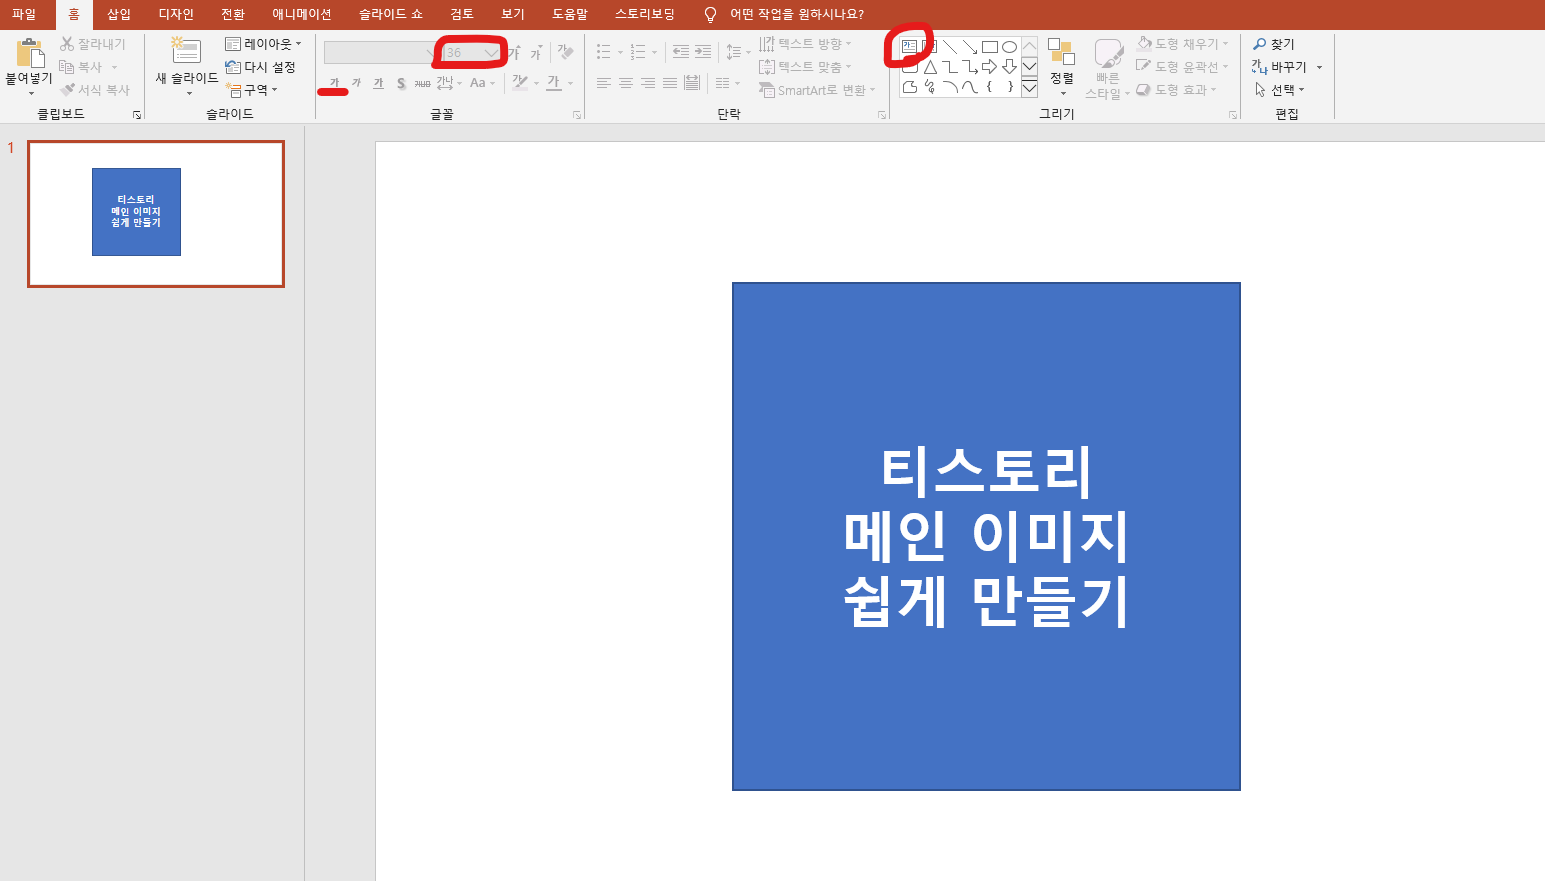Open the Font dialog launcher
Viewport: 1545px width, 881px height.
[x=577, y=115]
